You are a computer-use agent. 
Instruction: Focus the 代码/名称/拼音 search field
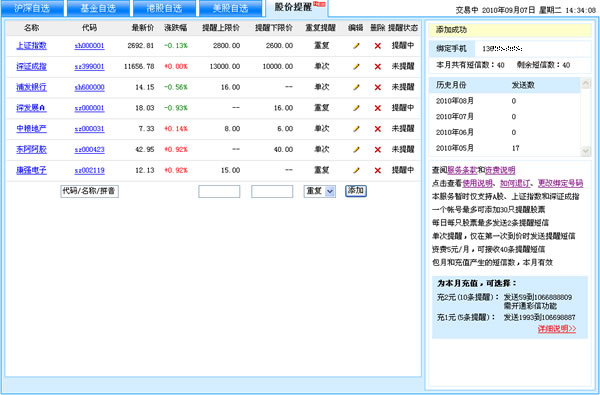click(90, 191)
